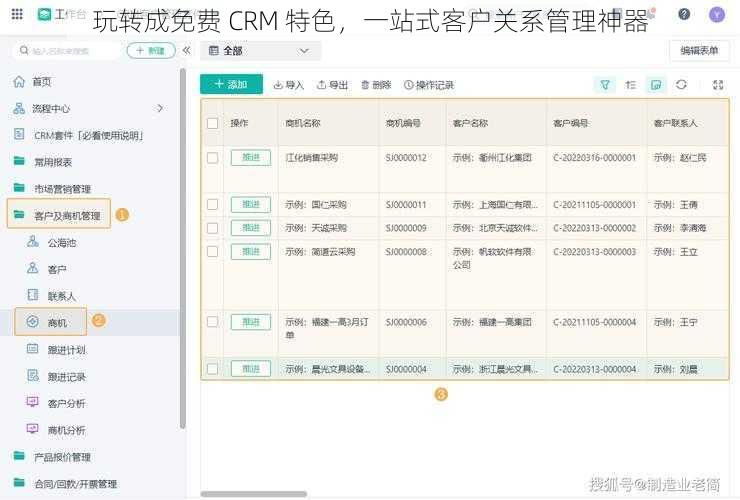Click the 商机名称 column header

click(303, 123)
